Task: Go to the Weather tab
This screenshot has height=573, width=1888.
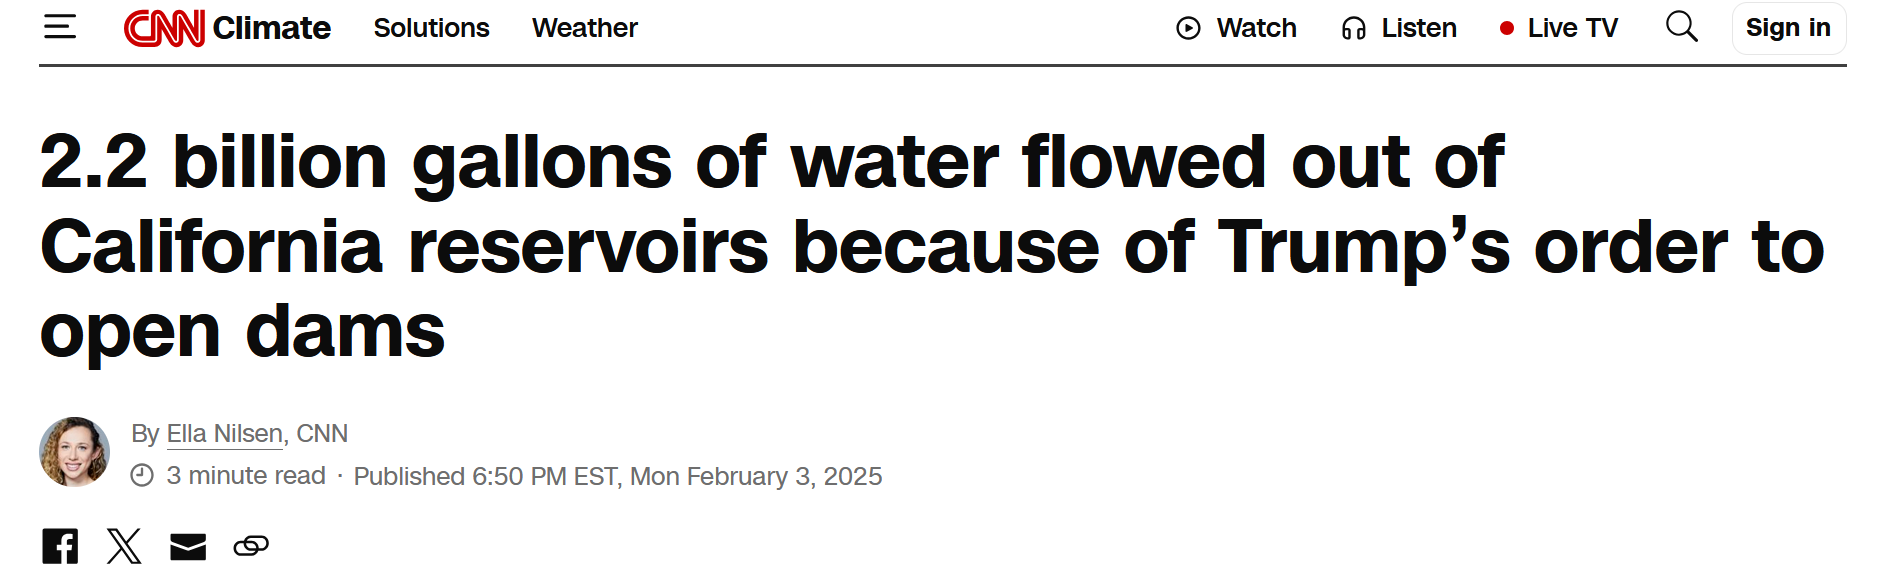Action: click(585, 28)
